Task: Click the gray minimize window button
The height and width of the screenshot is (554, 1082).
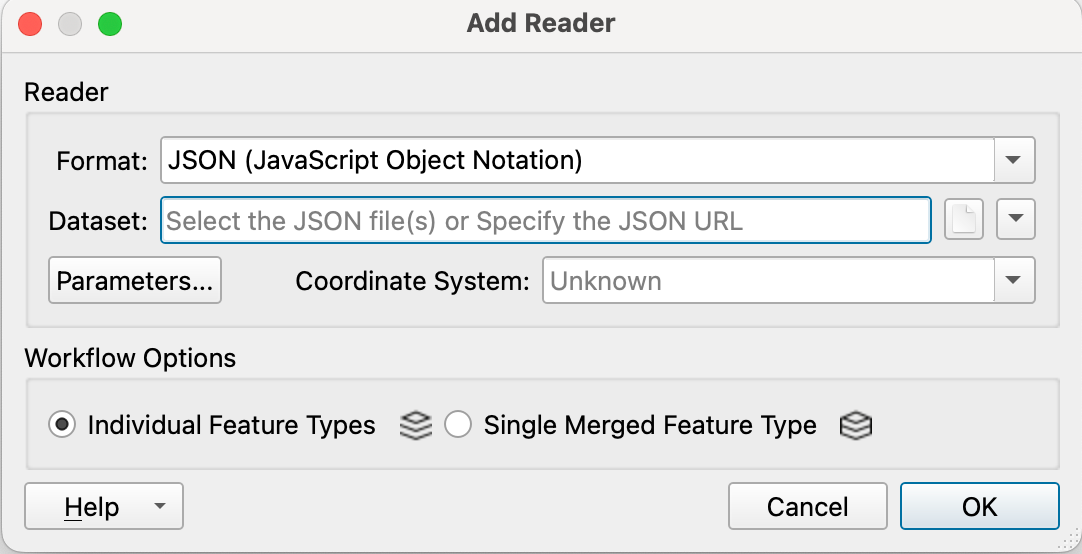Action: [x=70, y=24]
